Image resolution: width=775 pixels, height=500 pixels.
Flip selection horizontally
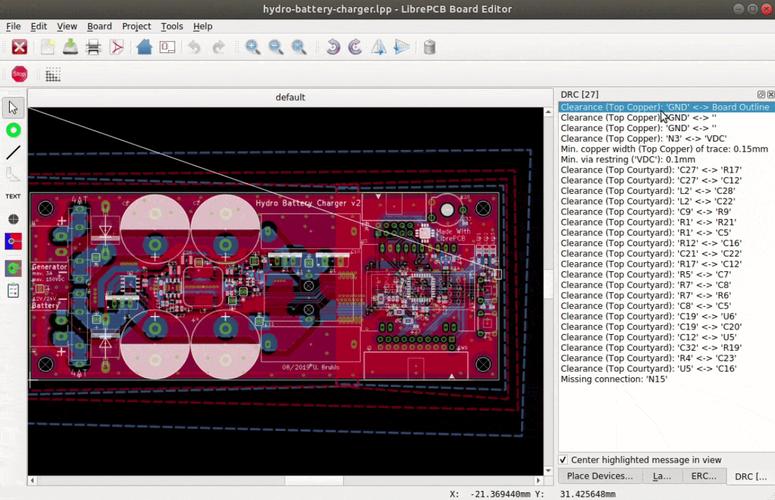(379, 47)
